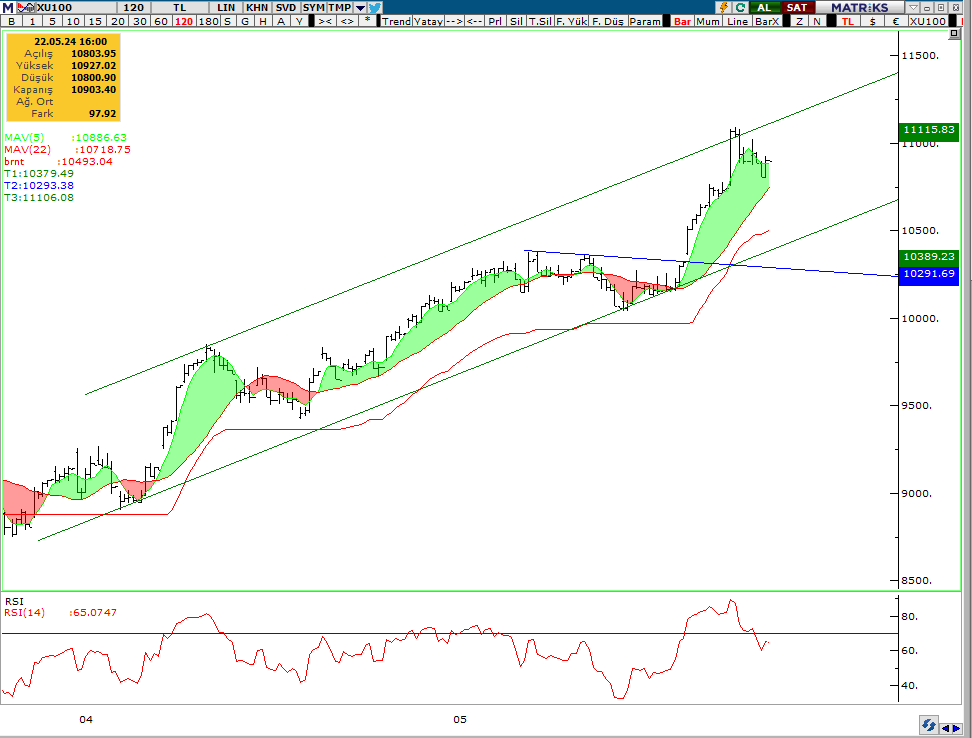Click the <> expand chart button
This screenshot has height=738, width=972.
tap(347, 21)
